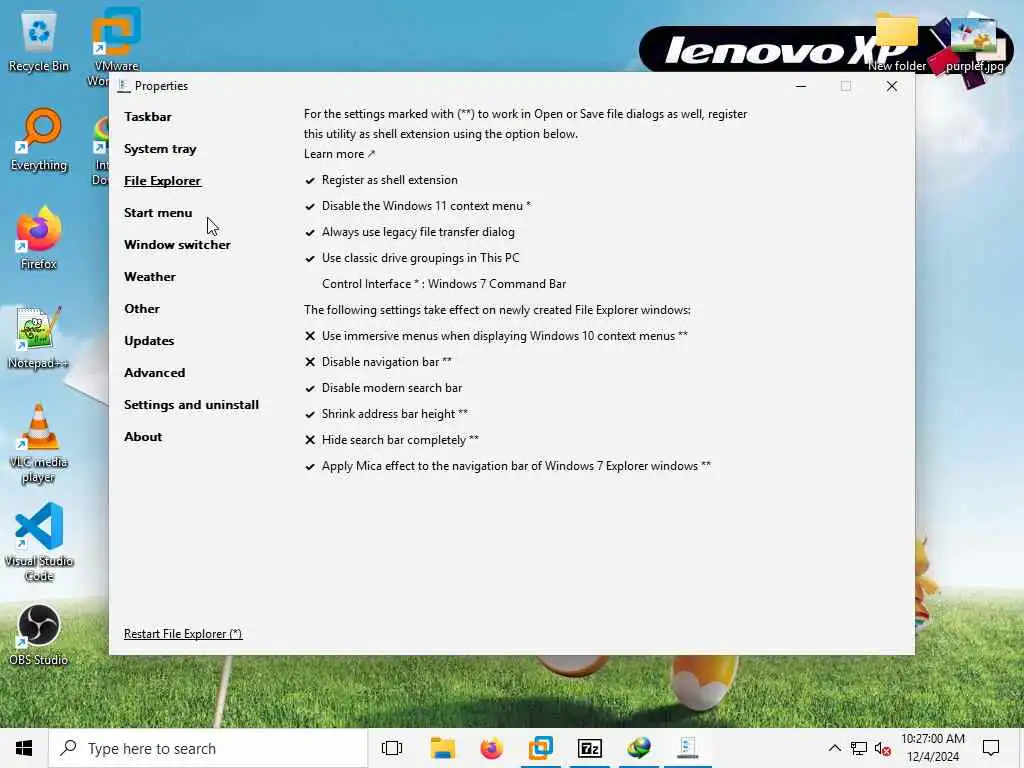Select the File Explorer section
Screen dimensions: 1024x768
(x=163, y=181)
